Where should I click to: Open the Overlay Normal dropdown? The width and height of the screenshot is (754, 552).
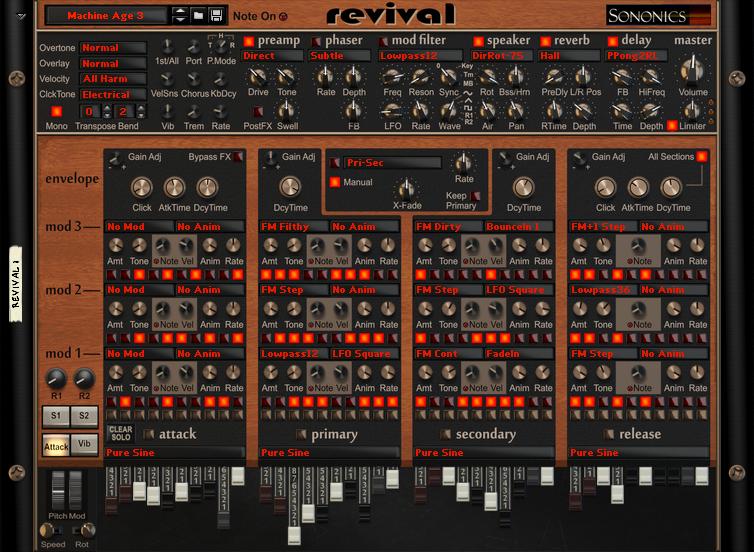pos(113,63)
